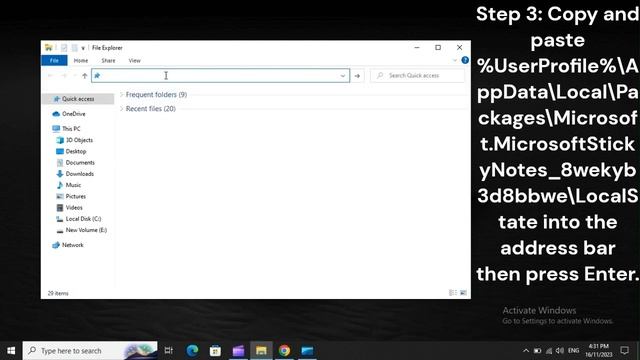The image size is (640, 360).
Task: Open the Desktop folder in the sidebar
Action: coord(76,151)
